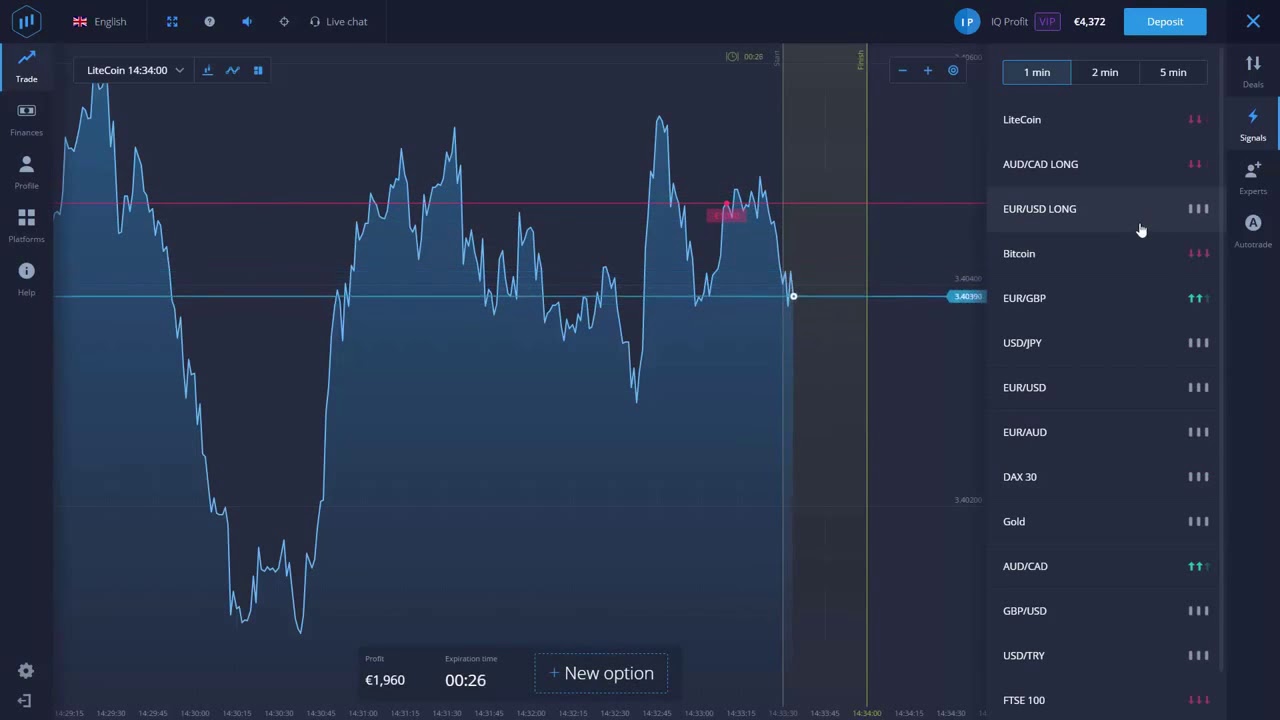
Task: Click the signals panel scrollbar
Action: tap(1222, 360)
